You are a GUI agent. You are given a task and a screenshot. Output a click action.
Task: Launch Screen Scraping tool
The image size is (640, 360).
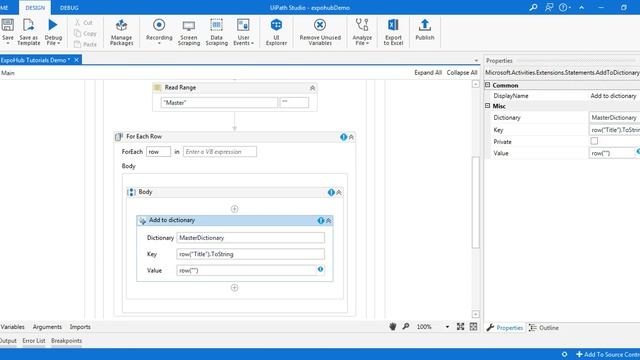click(189, 32)
